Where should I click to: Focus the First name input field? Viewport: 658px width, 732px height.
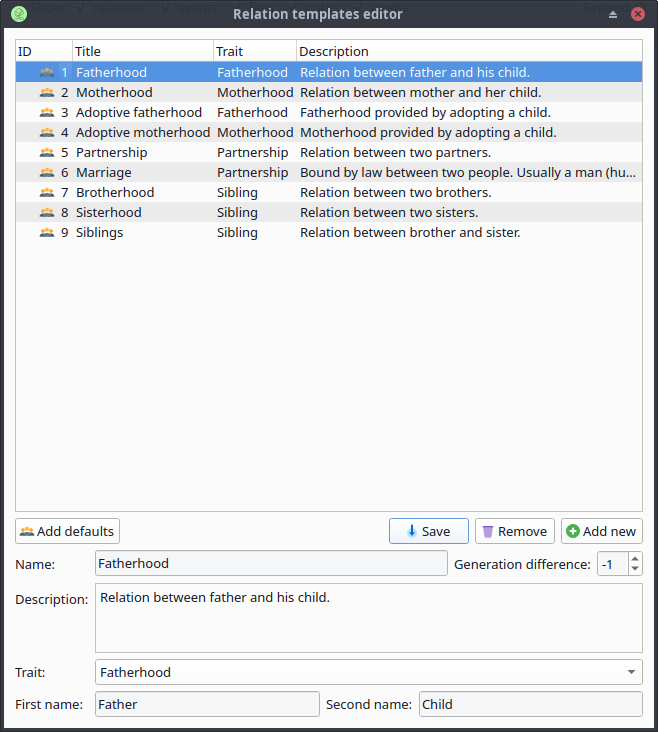207,704
